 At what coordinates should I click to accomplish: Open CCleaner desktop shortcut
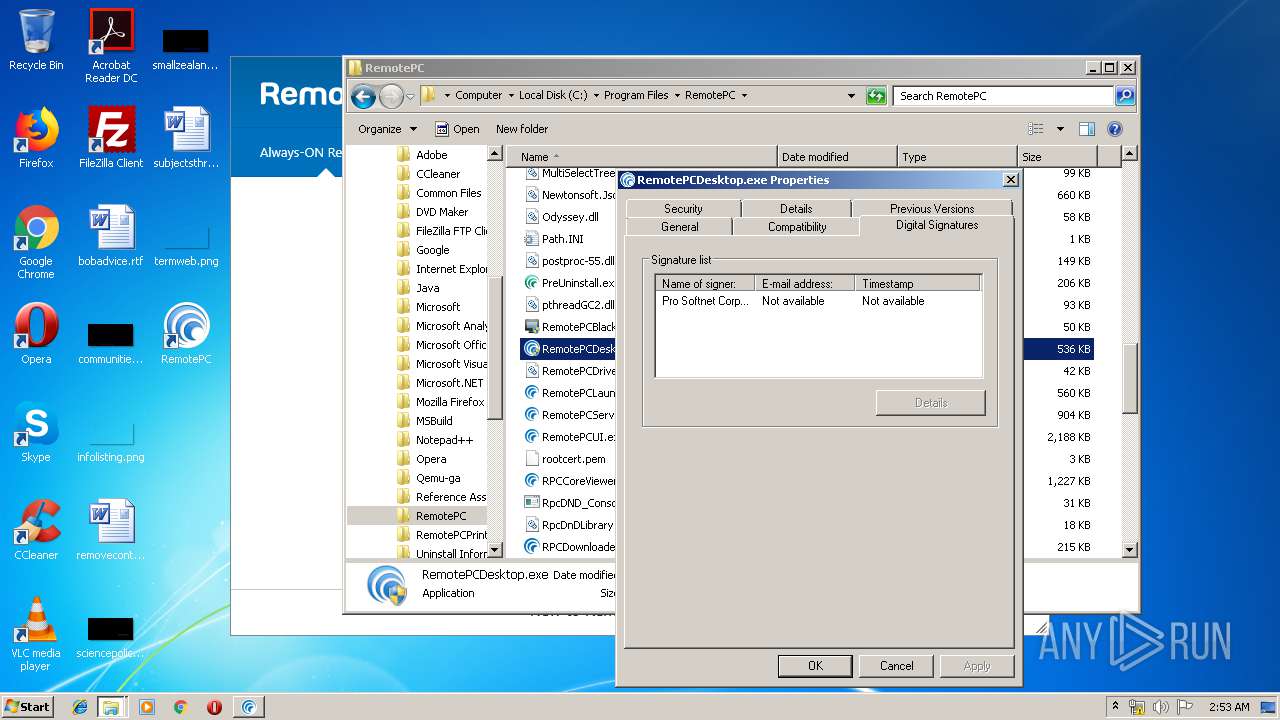(36, 530)
